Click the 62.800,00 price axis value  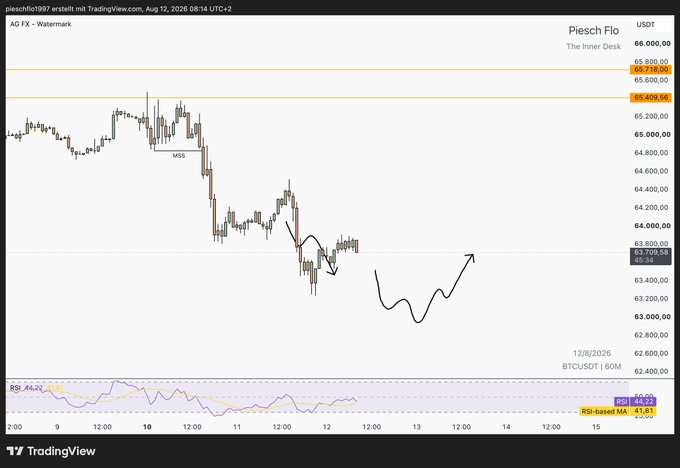pos(651,335)
